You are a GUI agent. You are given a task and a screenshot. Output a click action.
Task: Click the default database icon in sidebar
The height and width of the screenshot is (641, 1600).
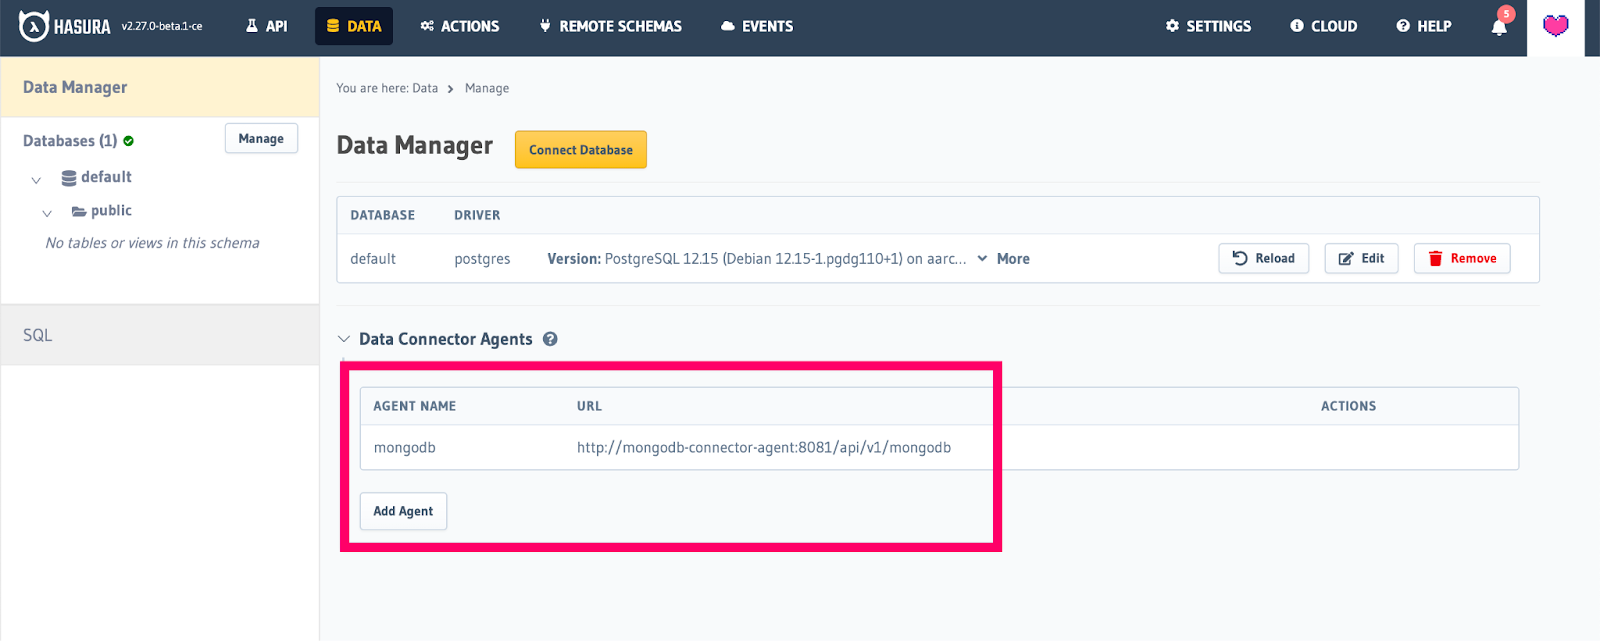coord(69,178)
